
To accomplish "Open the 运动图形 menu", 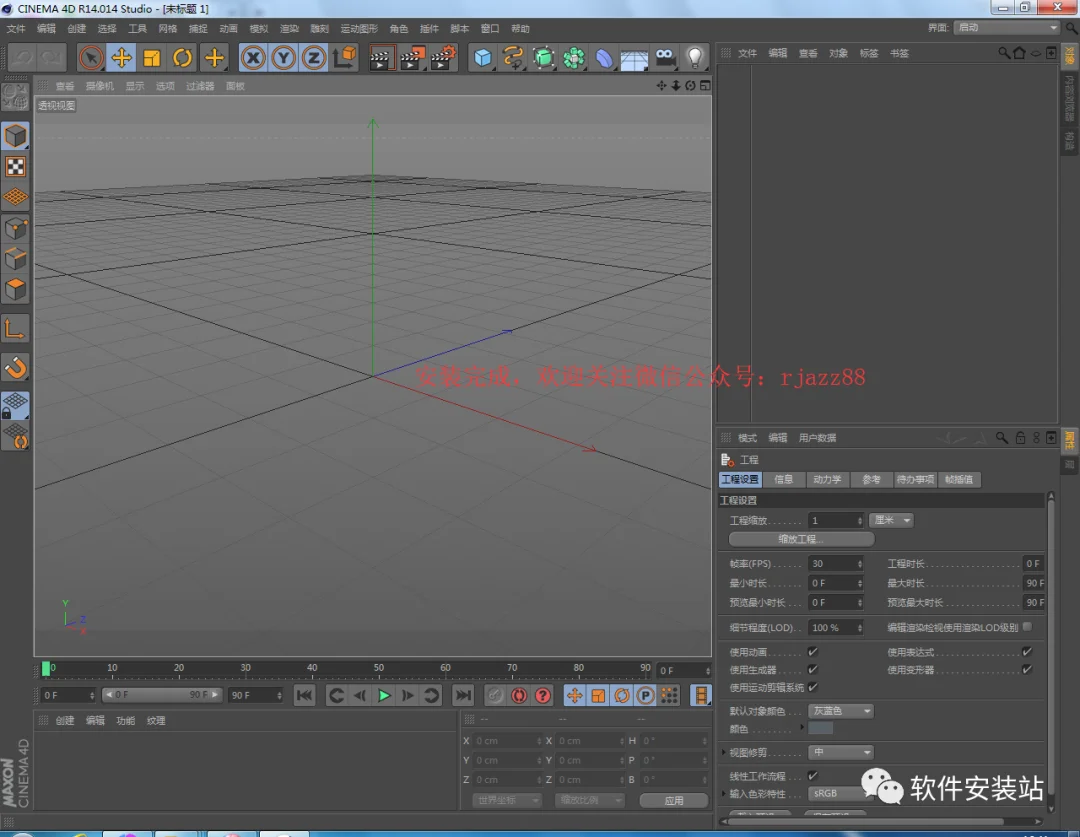I will click(359, 29).
